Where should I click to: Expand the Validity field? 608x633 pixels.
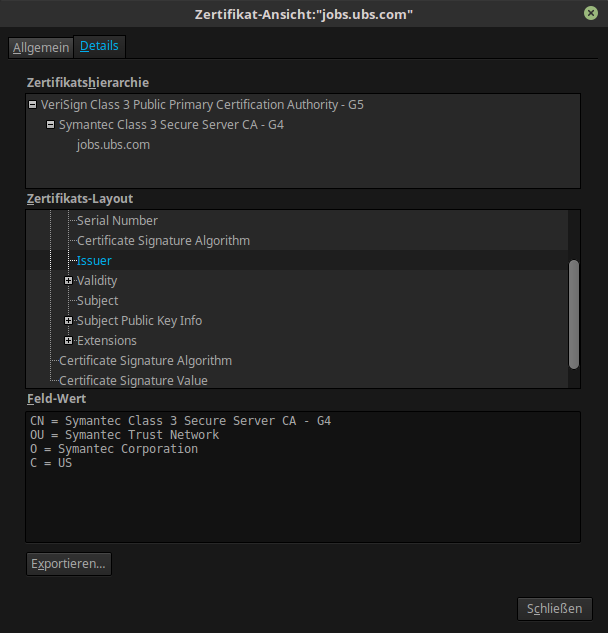(68, 281)
